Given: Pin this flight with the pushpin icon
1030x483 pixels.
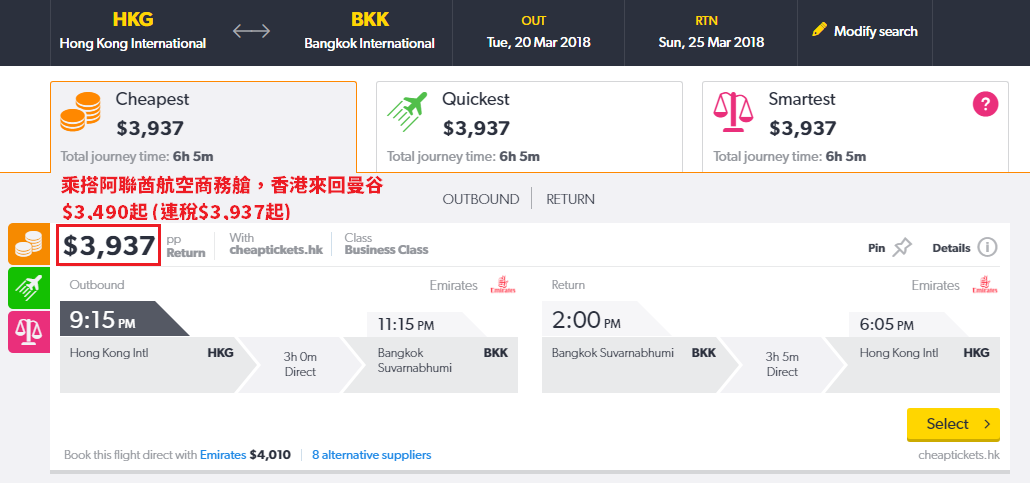Looking at the screenshot, I should click(903, 248).
